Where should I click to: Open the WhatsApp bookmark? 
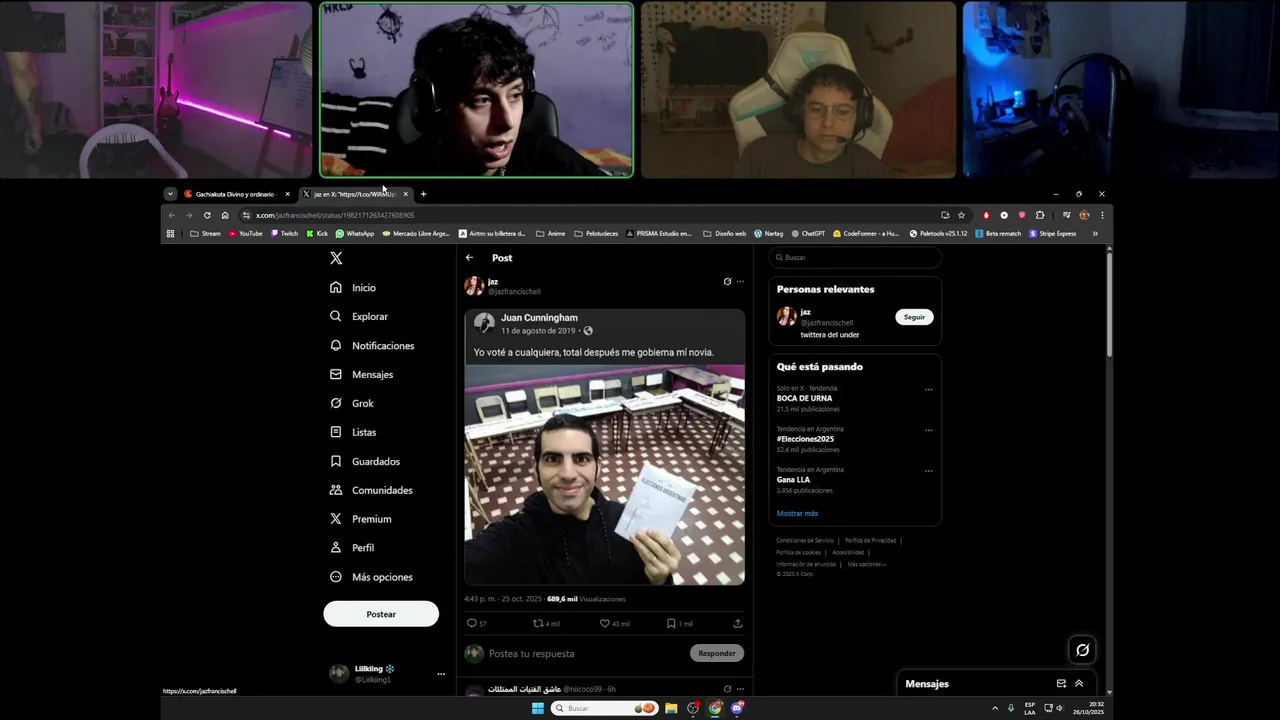point(355,234)
